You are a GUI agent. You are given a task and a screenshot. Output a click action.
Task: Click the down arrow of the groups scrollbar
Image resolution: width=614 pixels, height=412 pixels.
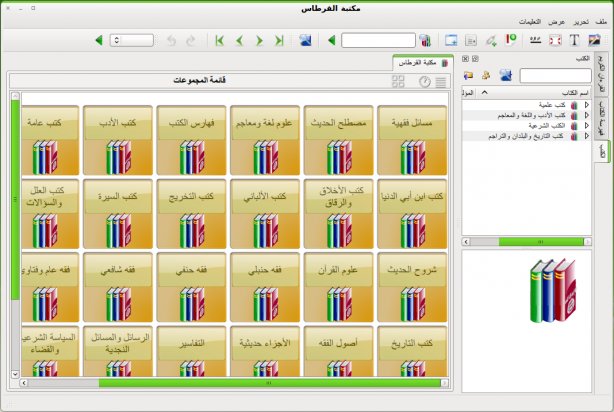(x=15, y=374)
